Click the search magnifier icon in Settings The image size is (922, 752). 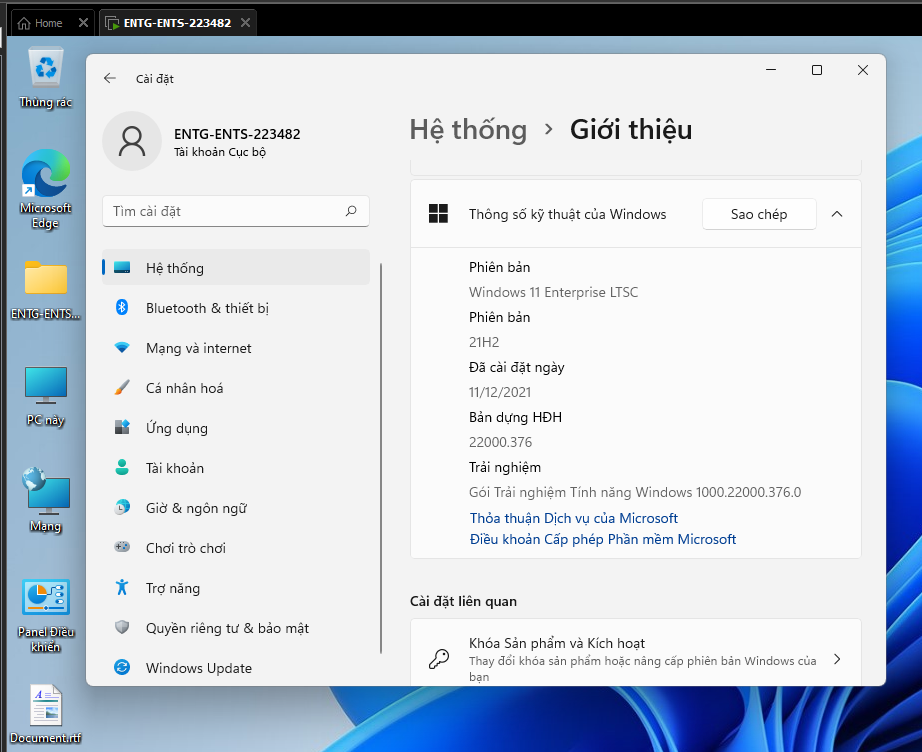351,210
